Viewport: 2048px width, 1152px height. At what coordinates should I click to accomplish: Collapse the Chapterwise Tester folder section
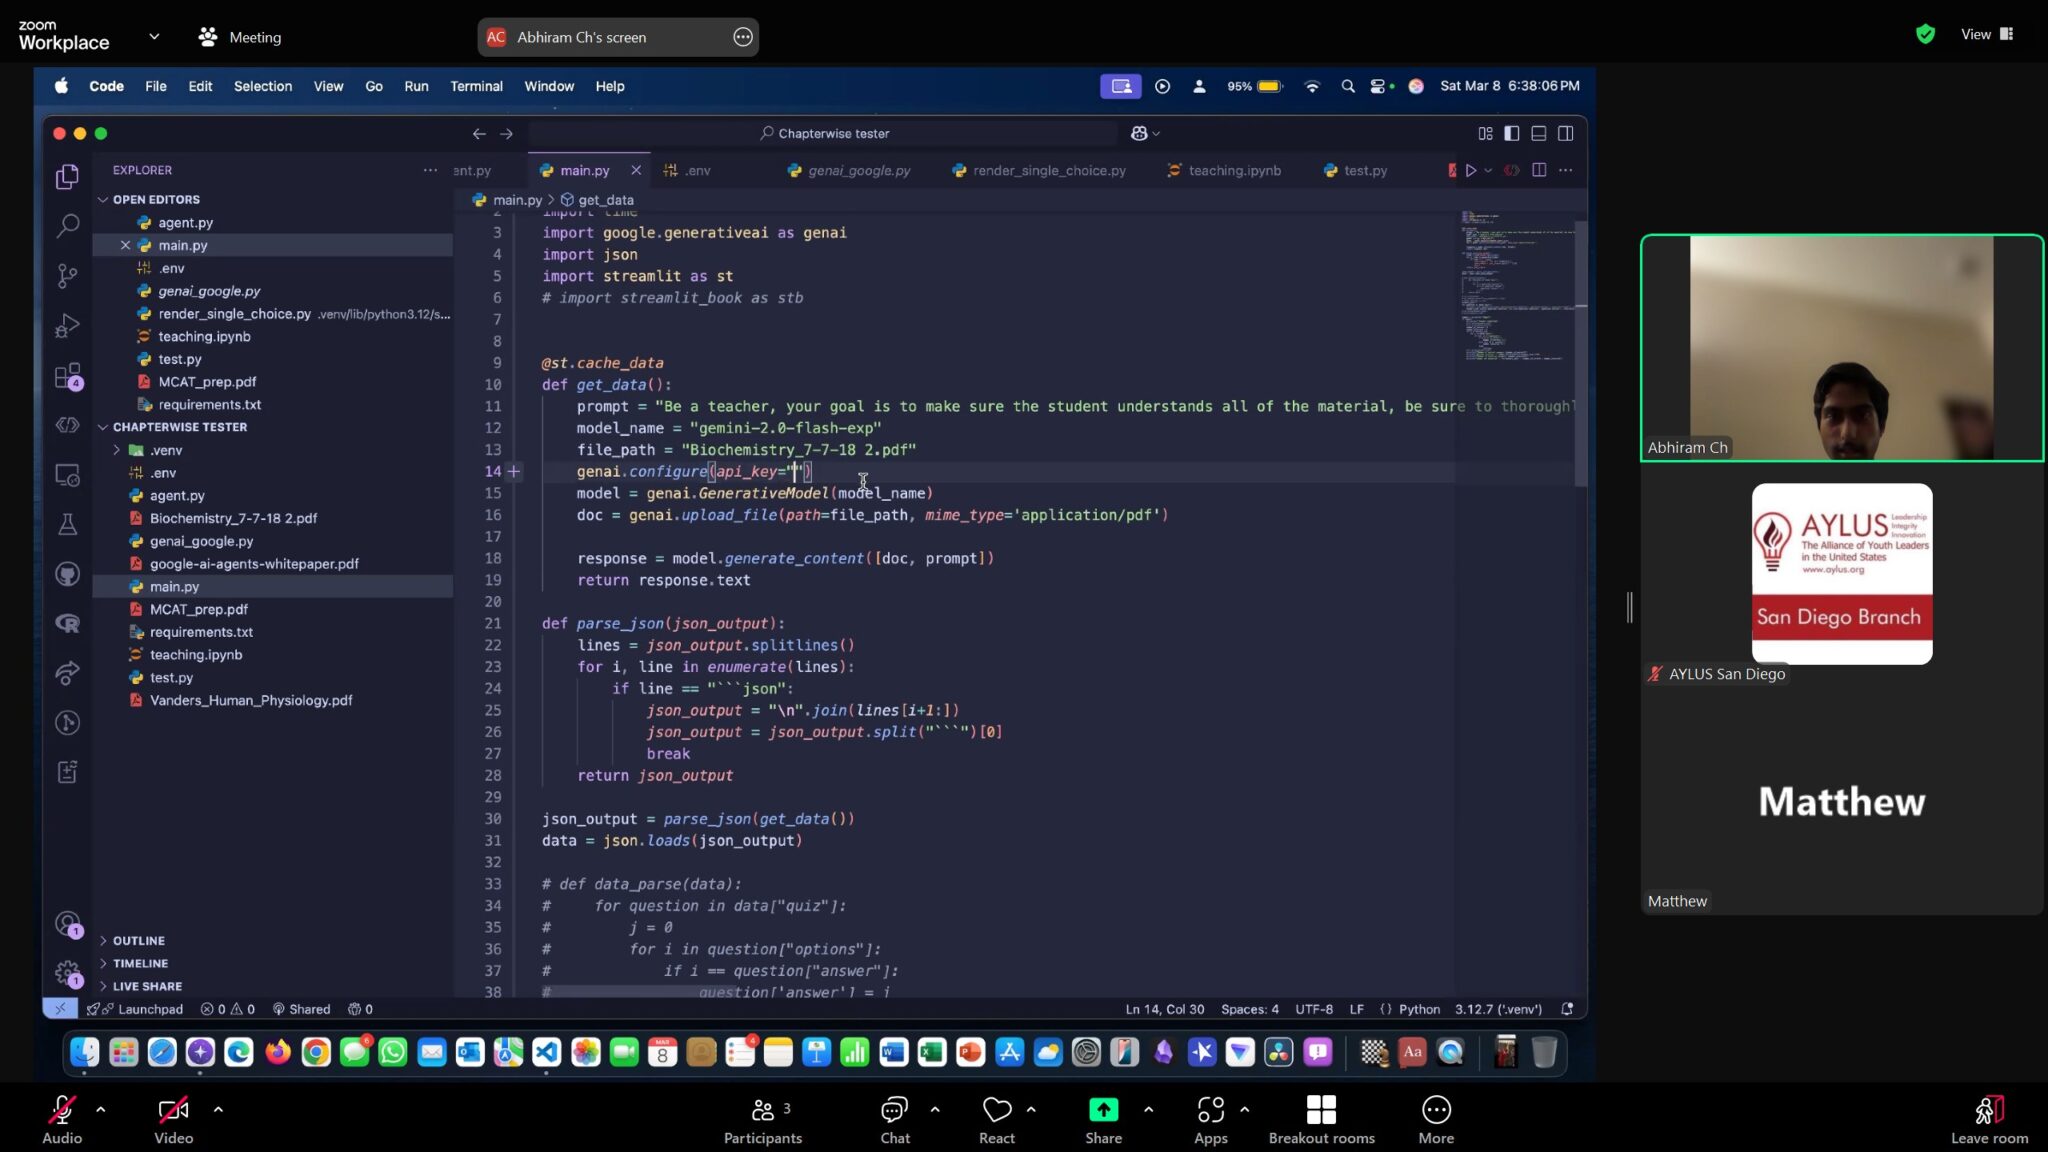point(179,427)
